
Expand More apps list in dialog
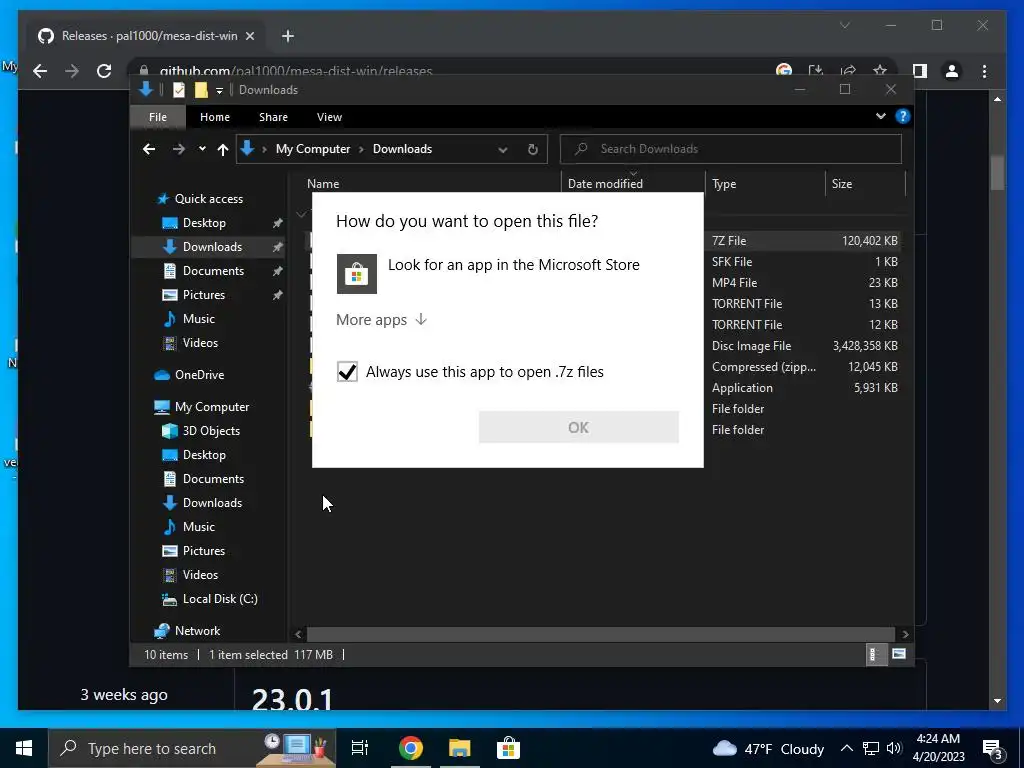(381, 320)
